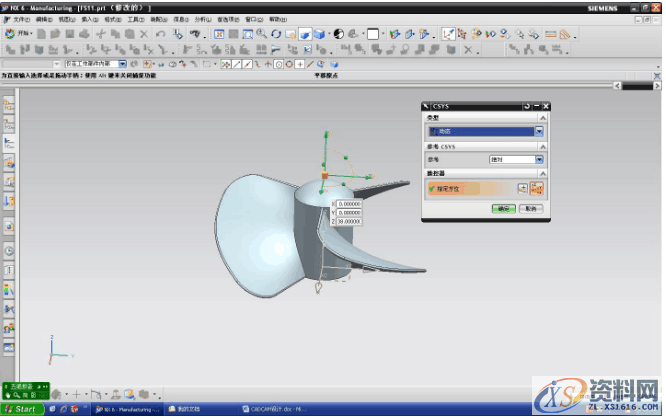The image size is (666, 420).
Task: Open the 参考 reference dropdown set to 绝对
Action: click(x=540, y=159)
